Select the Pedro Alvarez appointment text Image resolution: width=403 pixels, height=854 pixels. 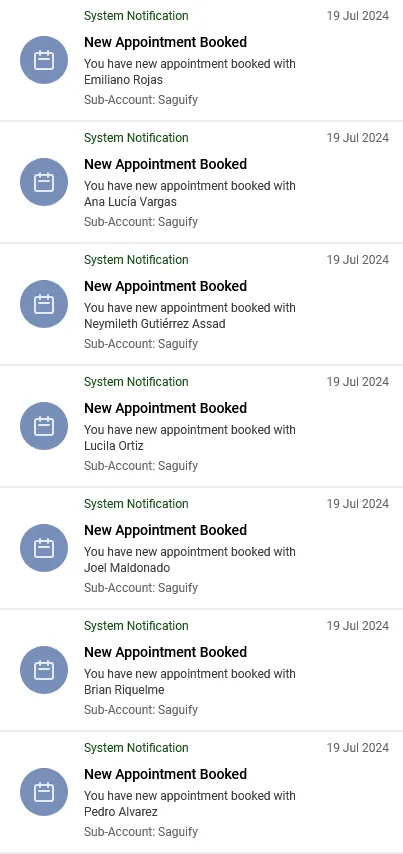(x=190, y=804)
